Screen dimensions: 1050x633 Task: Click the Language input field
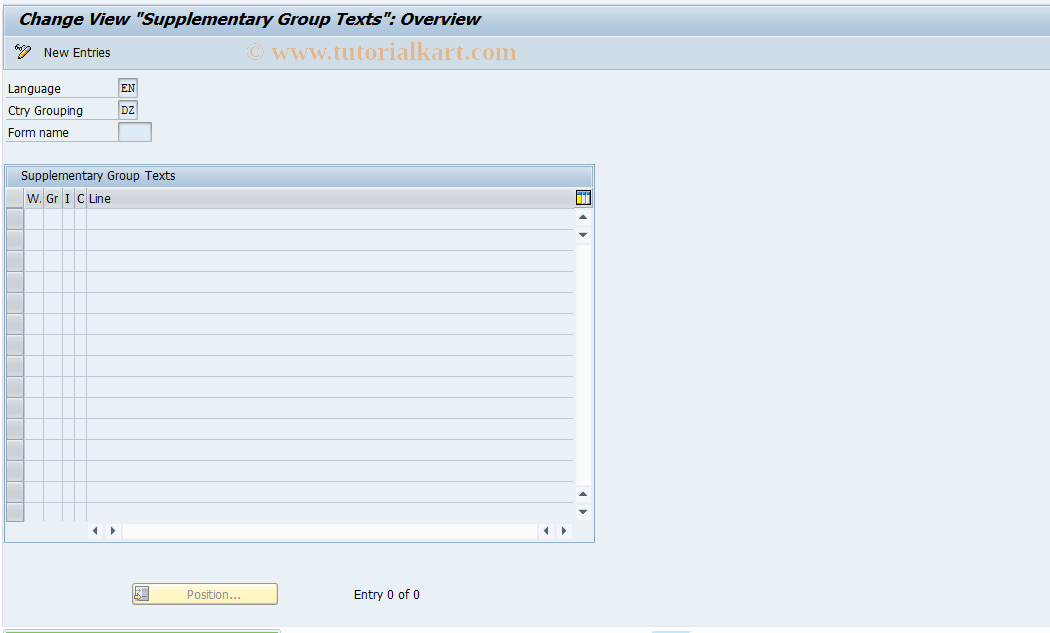(128, 88)
